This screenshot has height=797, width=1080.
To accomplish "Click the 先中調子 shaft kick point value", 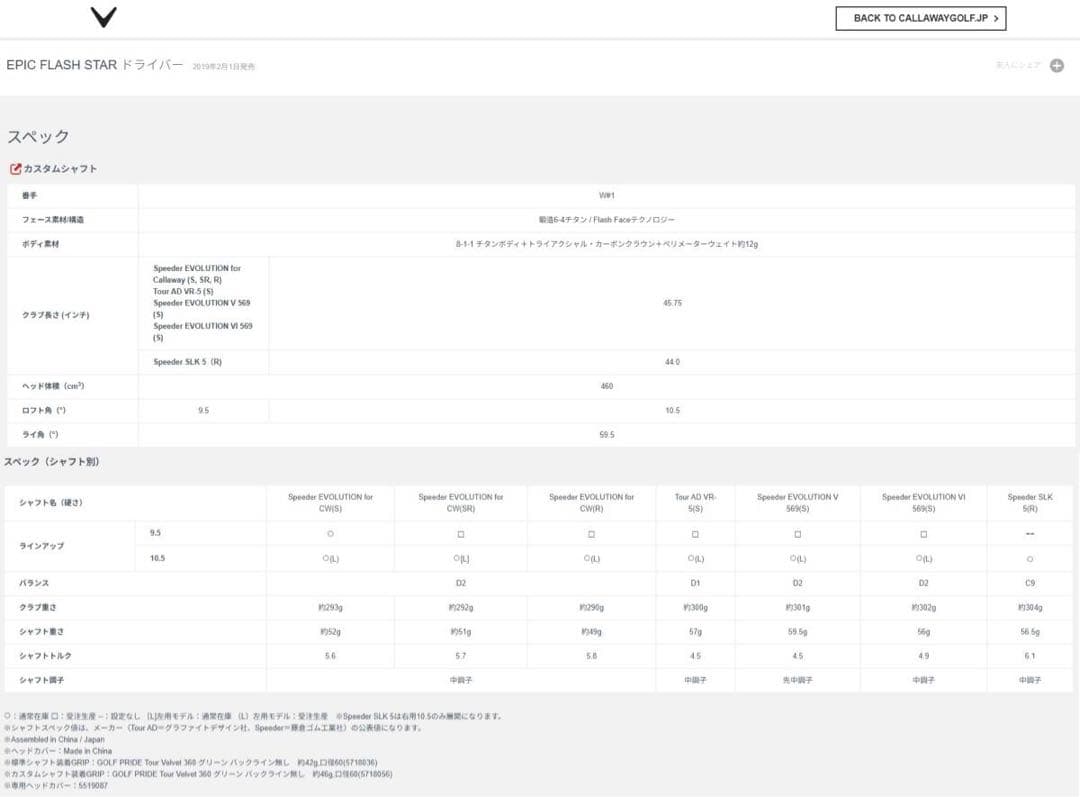I will point(797,680).
